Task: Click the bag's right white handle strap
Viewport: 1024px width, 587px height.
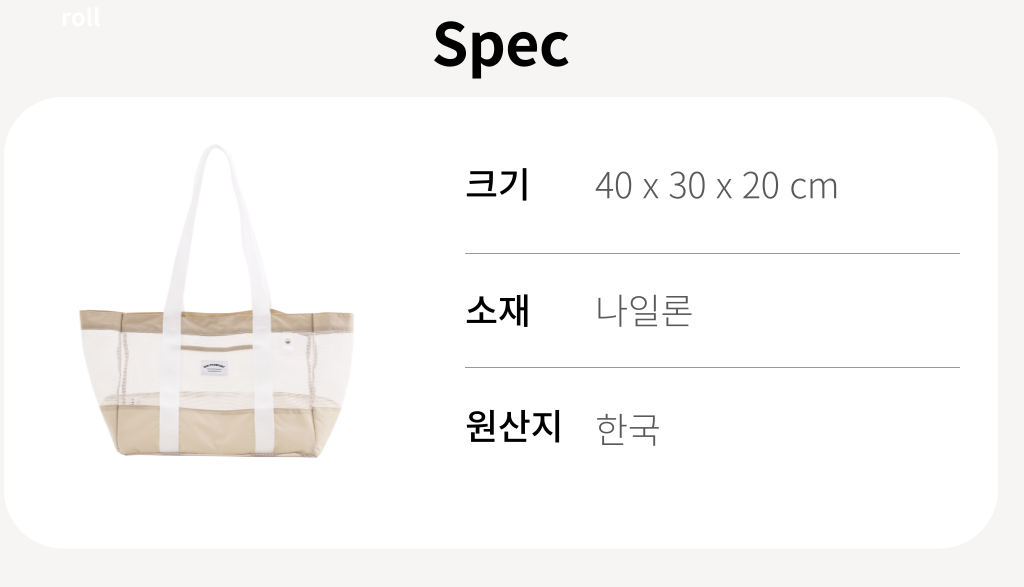Action: tap(252, 250)
